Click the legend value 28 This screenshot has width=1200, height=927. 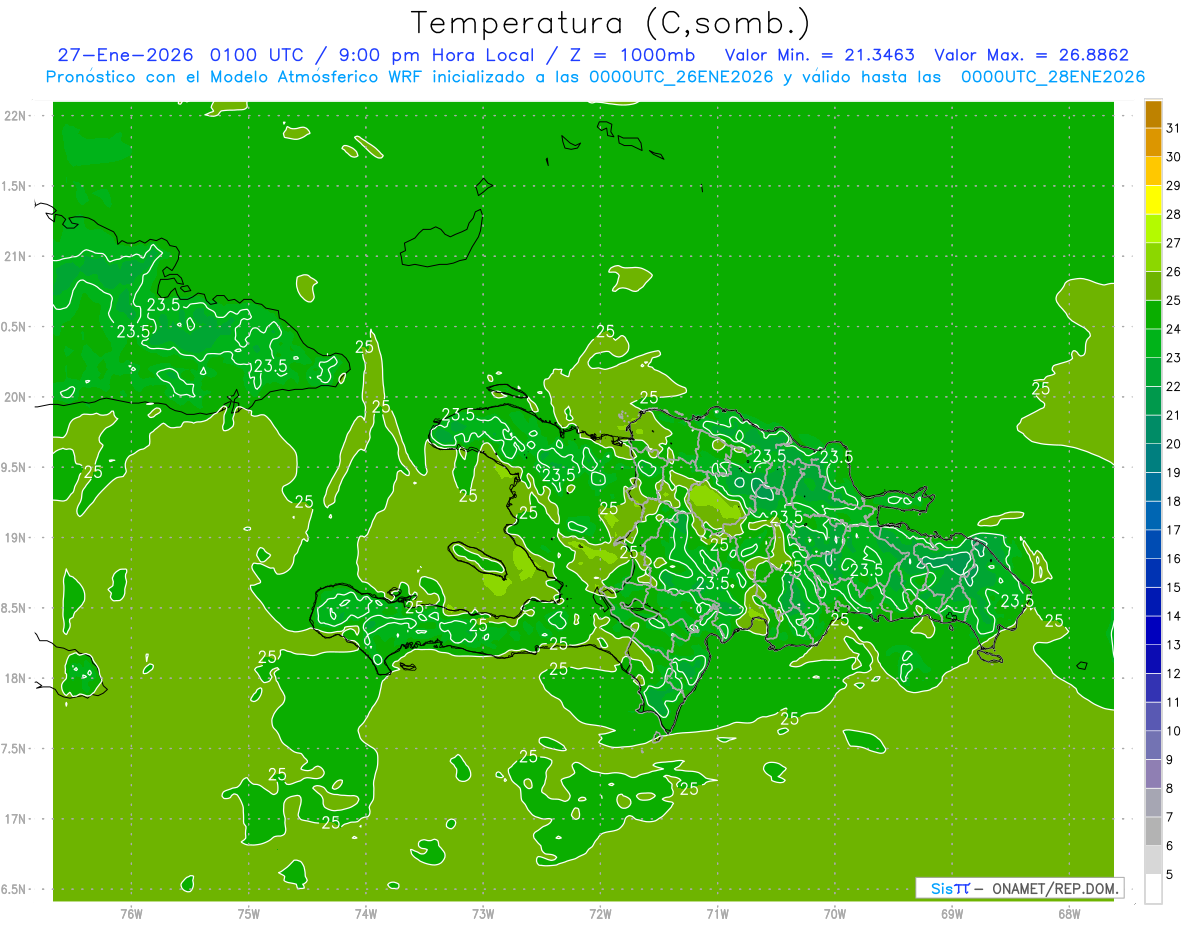click(1173, 214)
